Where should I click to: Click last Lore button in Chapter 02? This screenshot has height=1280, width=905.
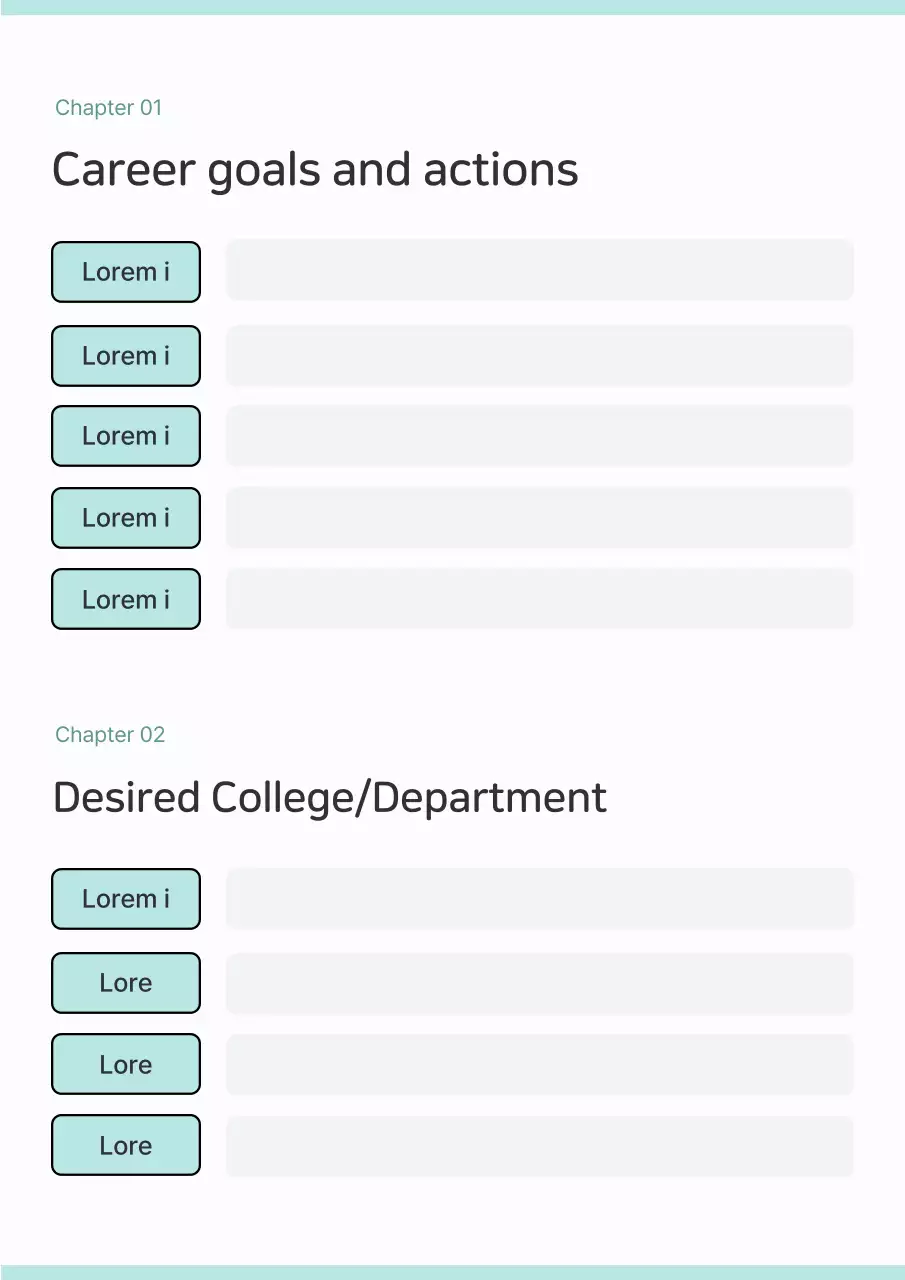point(126,1145)
